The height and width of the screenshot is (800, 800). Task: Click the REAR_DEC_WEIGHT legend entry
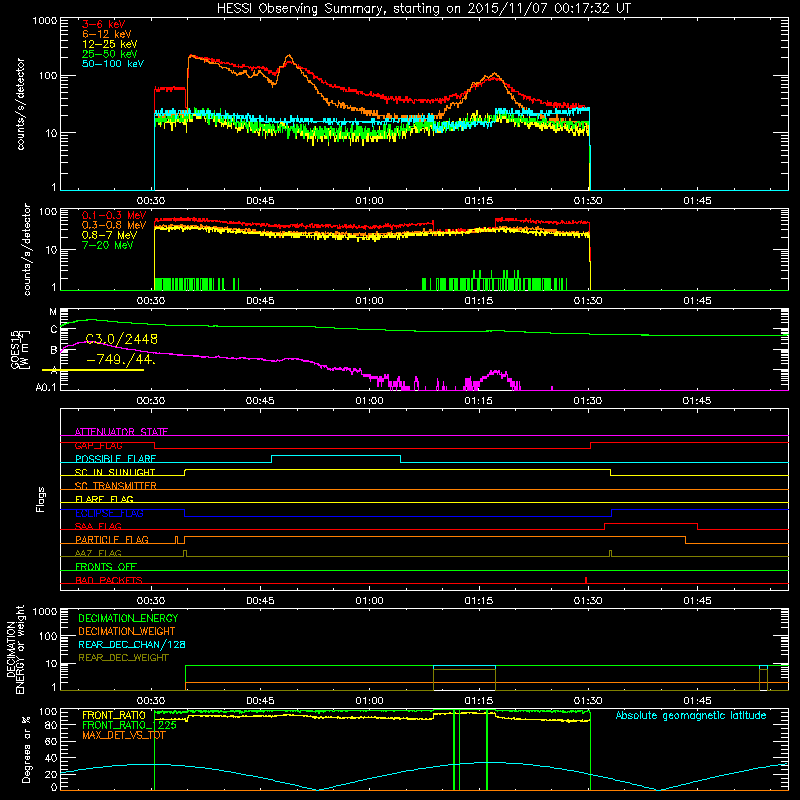123,658
